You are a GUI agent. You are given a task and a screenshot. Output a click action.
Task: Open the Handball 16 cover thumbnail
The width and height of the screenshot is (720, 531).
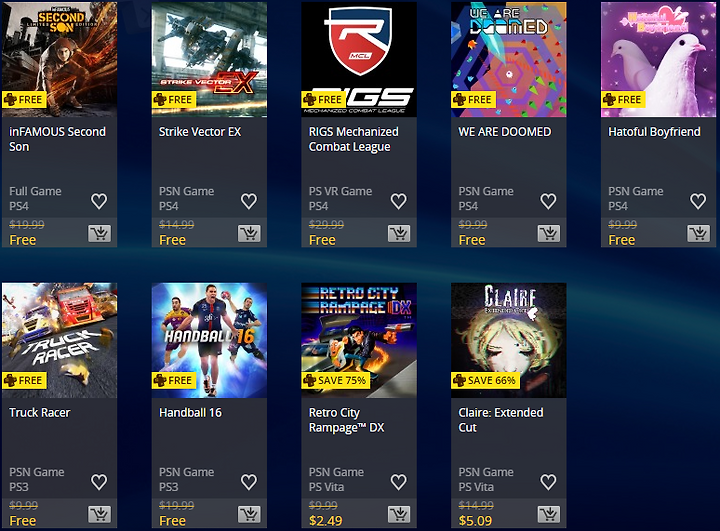(209, 340)
